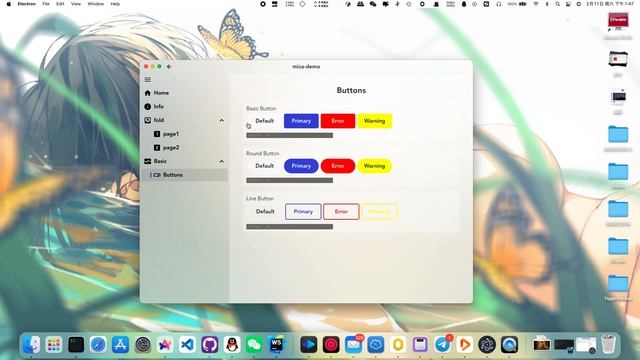Click the Round Default button
The height and width of the screenshot is (360, 640).
264,166
